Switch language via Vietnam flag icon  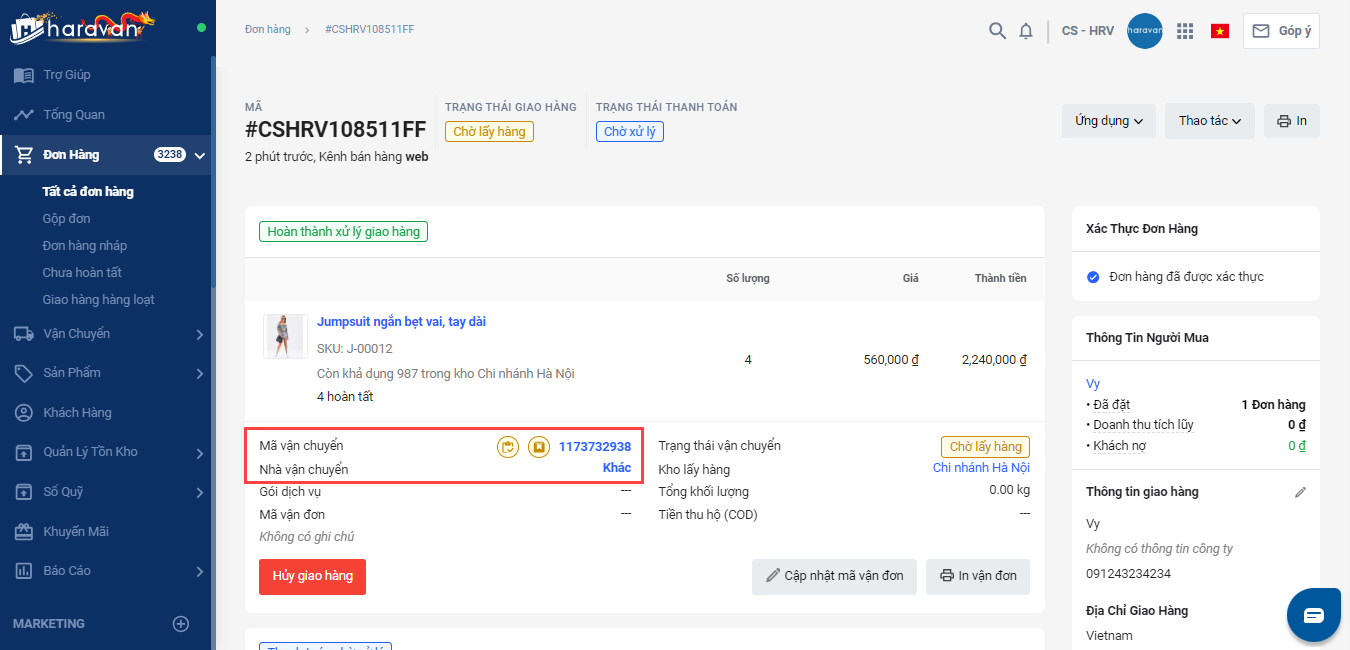pos(1220,31)
